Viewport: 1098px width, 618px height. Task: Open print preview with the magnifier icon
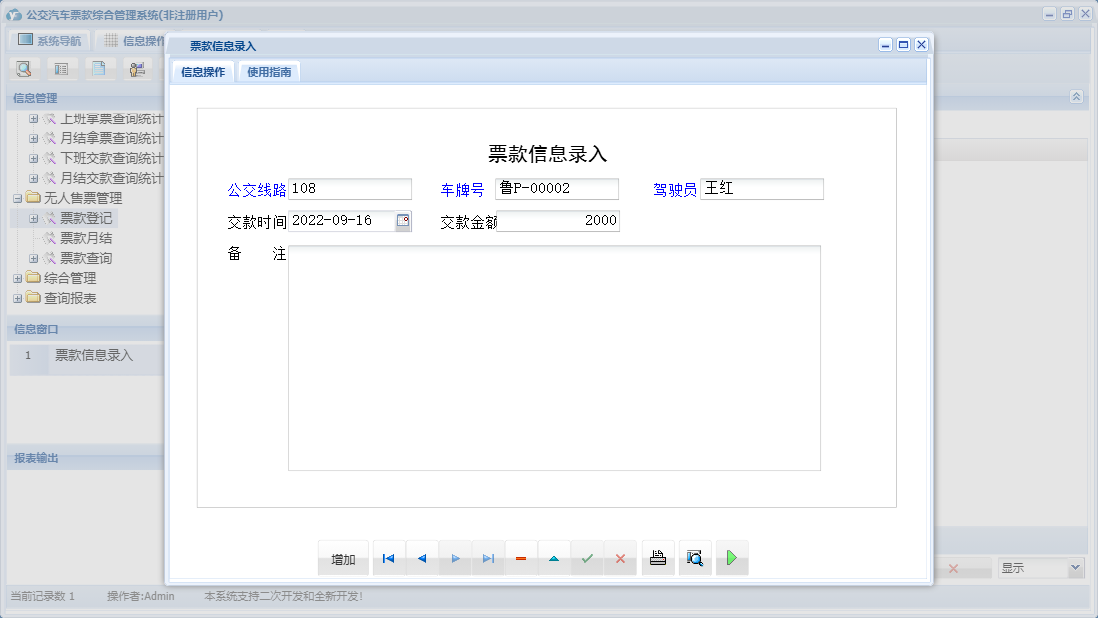pos(695,558)
